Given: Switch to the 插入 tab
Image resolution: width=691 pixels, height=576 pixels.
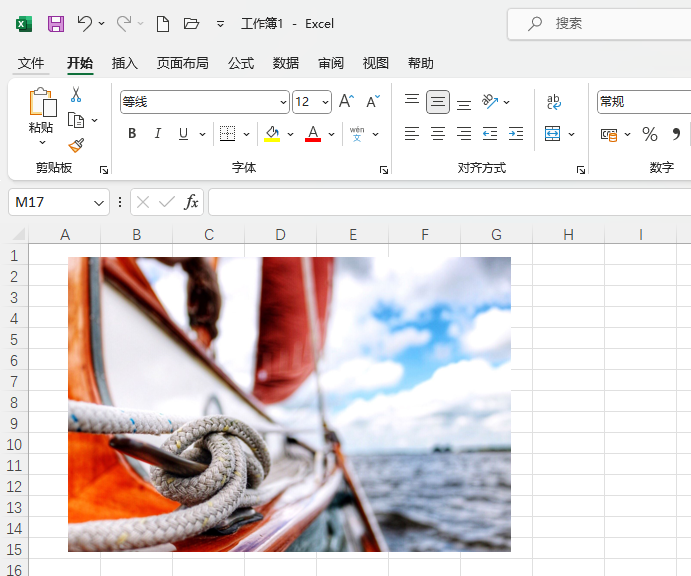Looking at the screenshot, I should pyautogui.click(x=125, y=63).
